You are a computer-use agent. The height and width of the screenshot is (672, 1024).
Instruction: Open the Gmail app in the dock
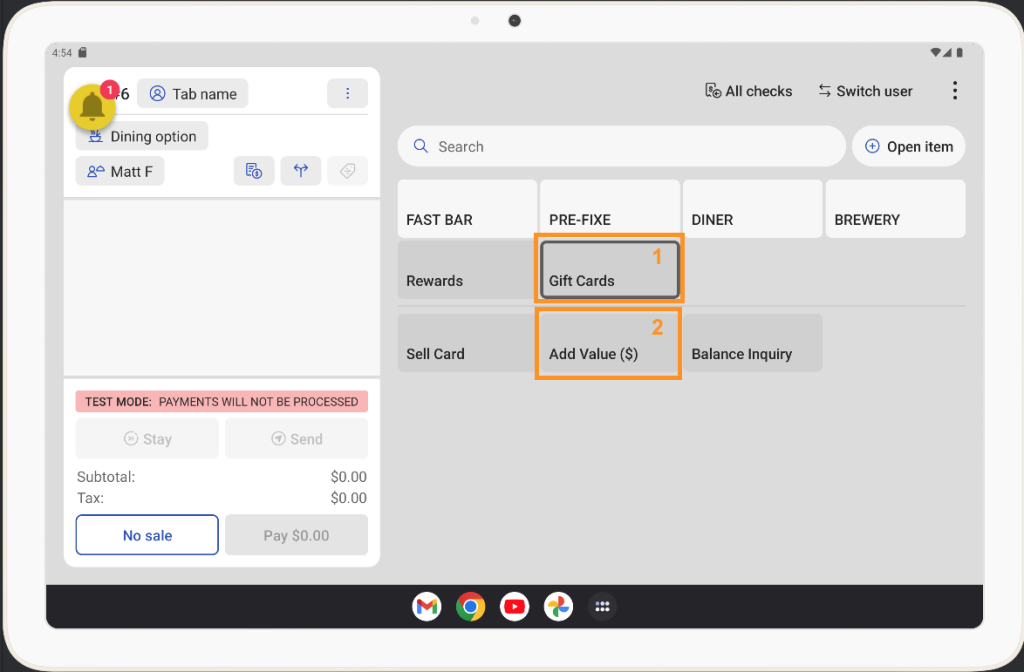(427, 606)
